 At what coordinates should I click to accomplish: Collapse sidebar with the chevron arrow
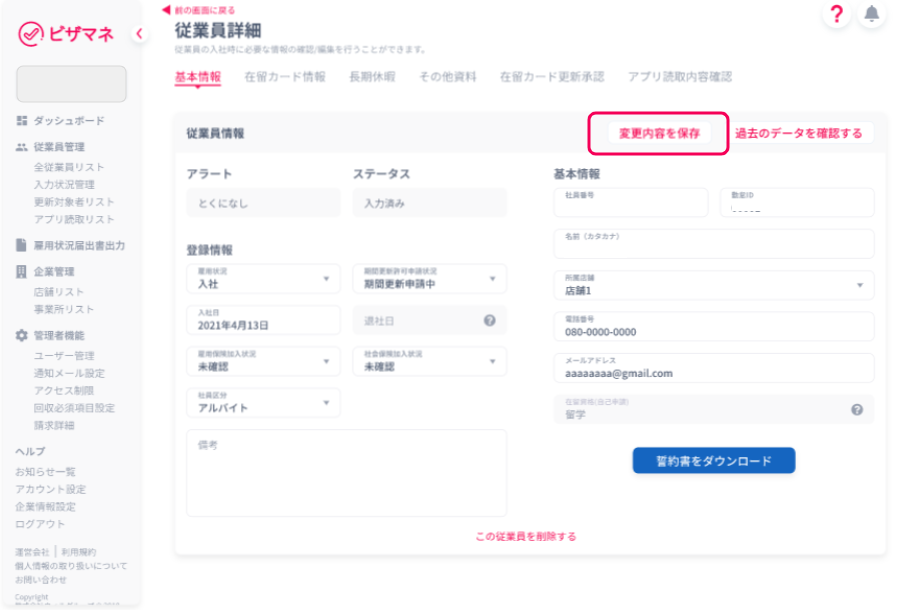point(139,34)
